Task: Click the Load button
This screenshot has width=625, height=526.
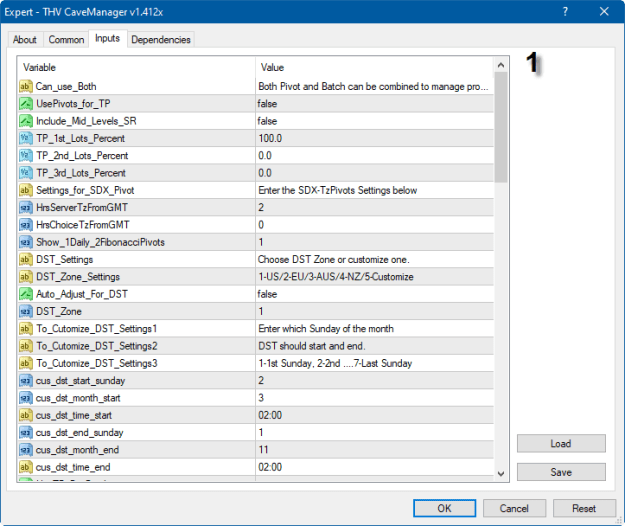Action: [561, 444]
